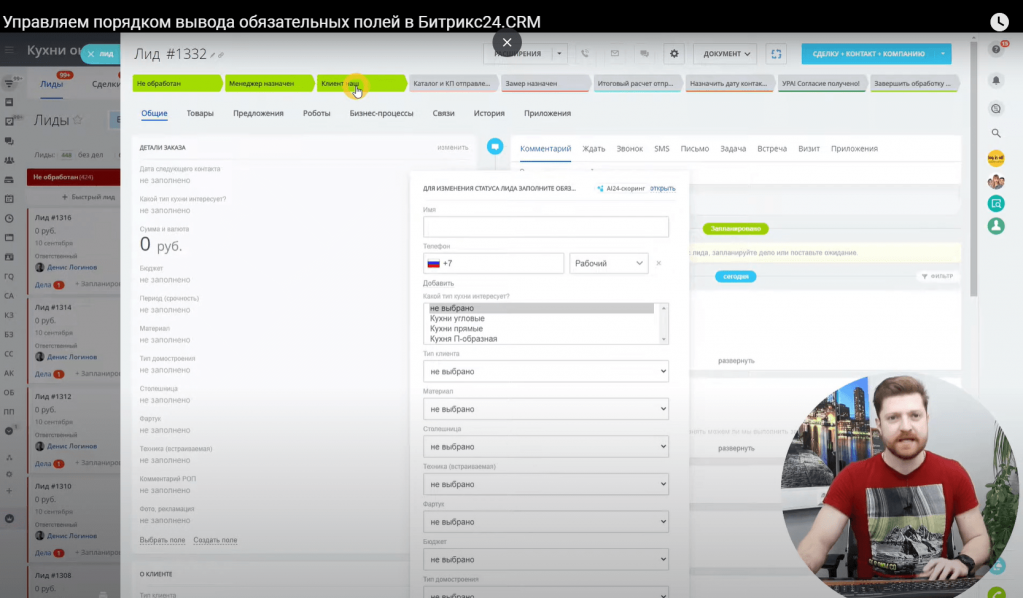Select Кухни угловые in the list
Image resolution: width=1023 pixels, height=598 pixels.
tap(457, 318)
